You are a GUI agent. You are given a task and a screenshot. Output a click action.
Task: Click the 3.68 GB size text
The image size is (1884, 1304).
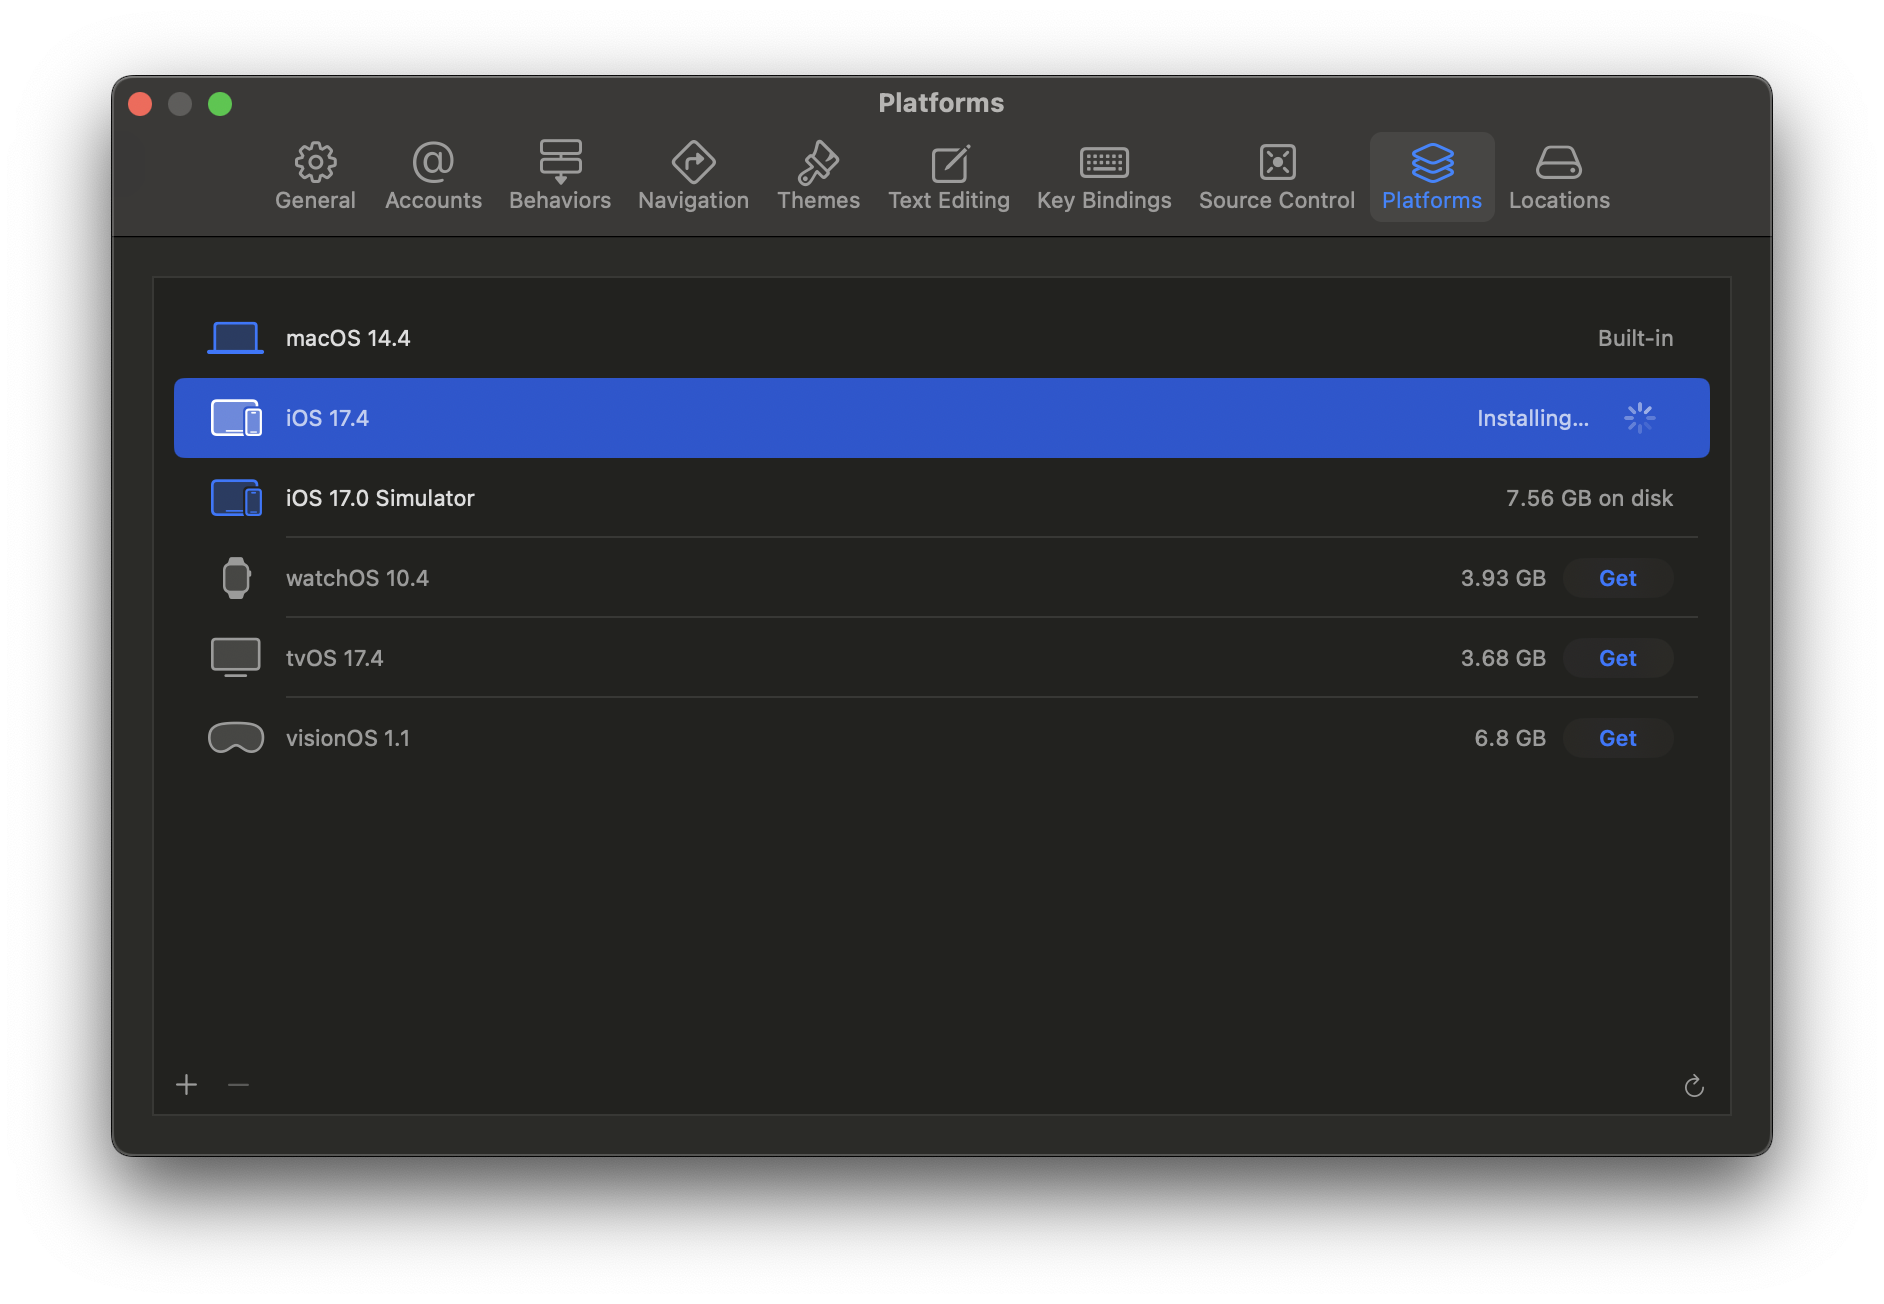pyautogui.click(x=1503, y=658)
